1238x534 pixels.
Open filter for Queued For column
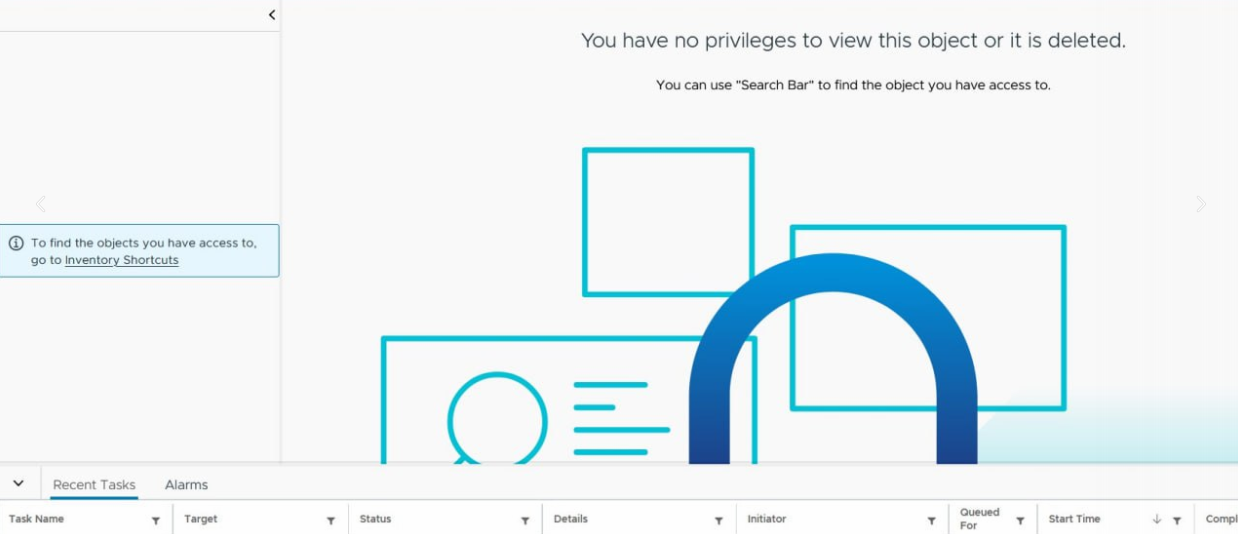pyautogui.click(x=1020, y=520)
